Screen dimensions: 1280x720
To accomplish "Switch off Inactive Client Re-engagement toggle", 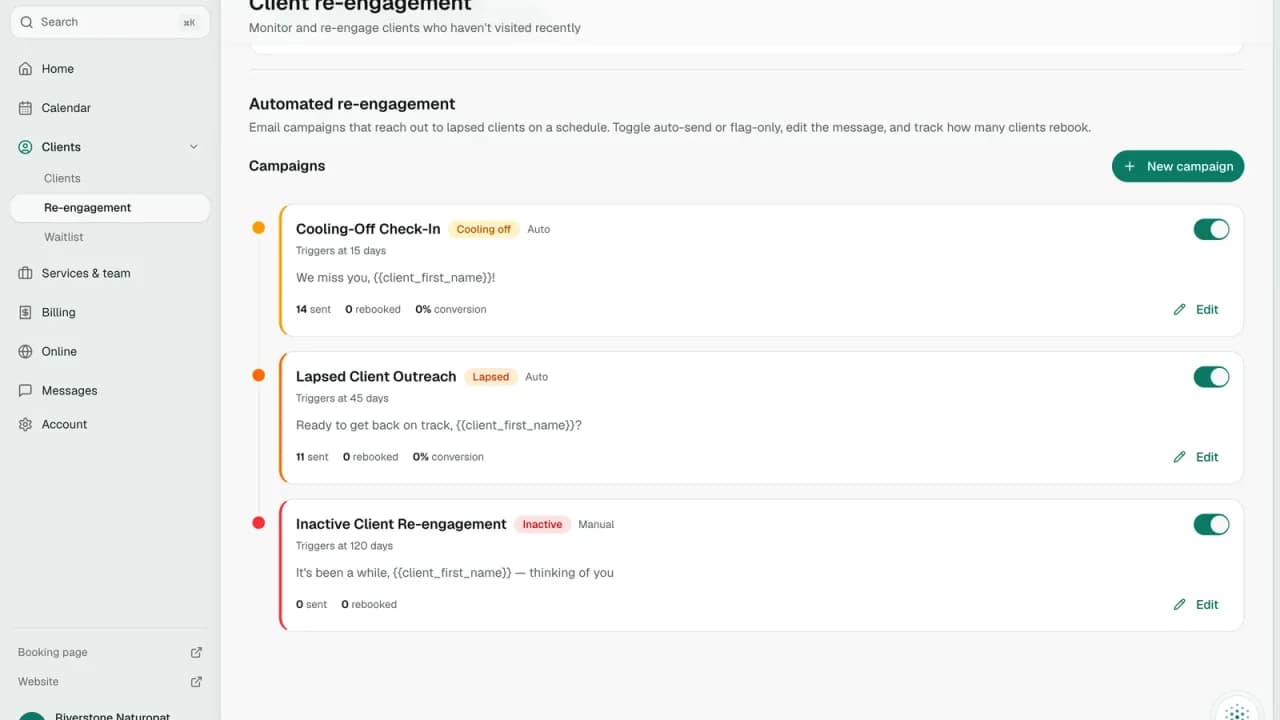I will (x=1211, y=524).
